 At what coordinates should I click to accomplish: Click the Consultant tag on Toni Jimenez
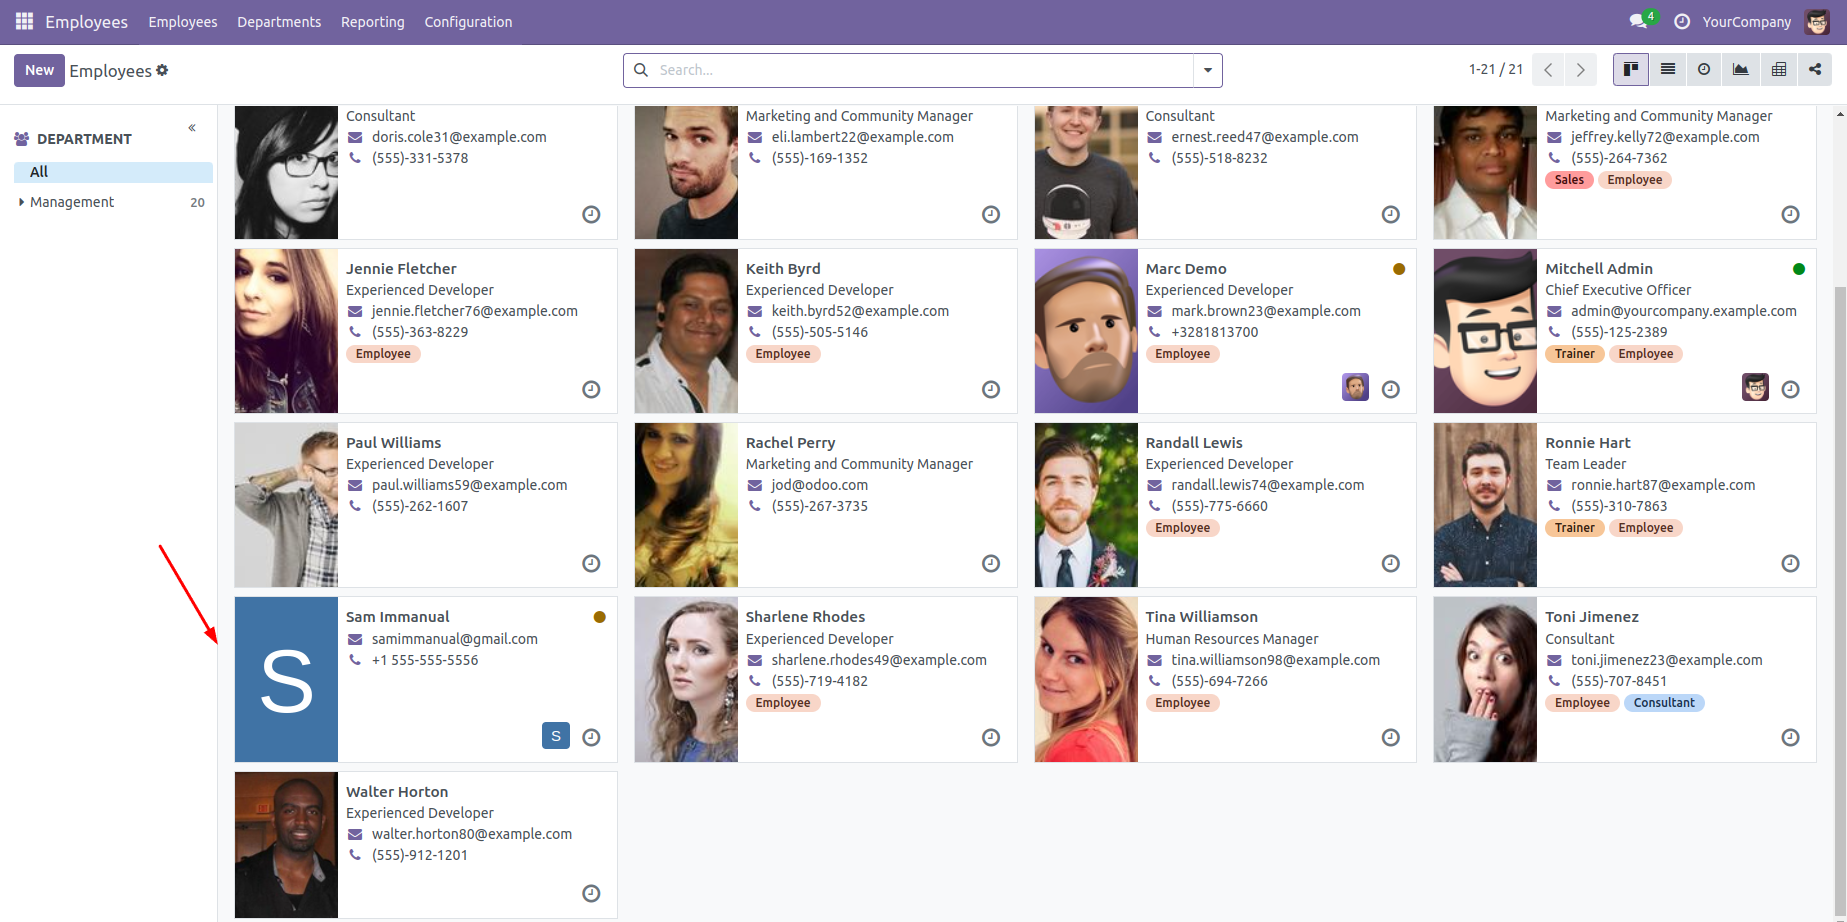point(1663,703)
